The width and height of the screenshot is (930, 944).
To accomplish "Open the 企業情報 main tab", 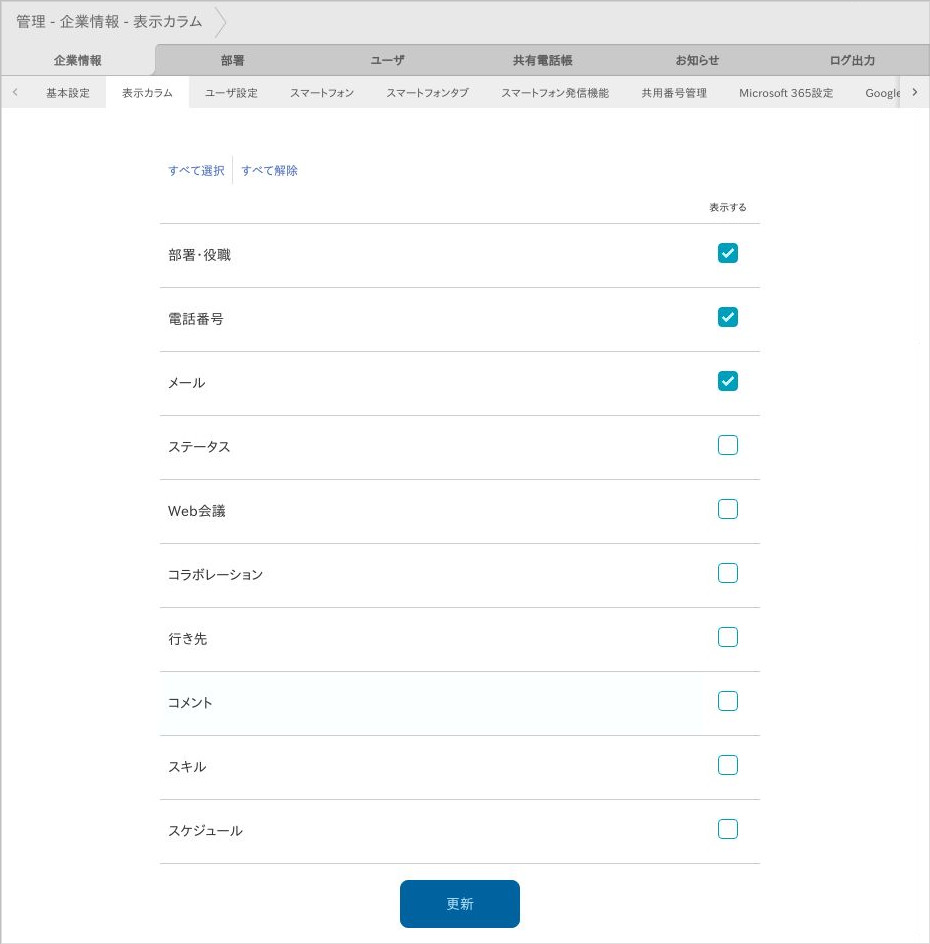I will [78, 60].
